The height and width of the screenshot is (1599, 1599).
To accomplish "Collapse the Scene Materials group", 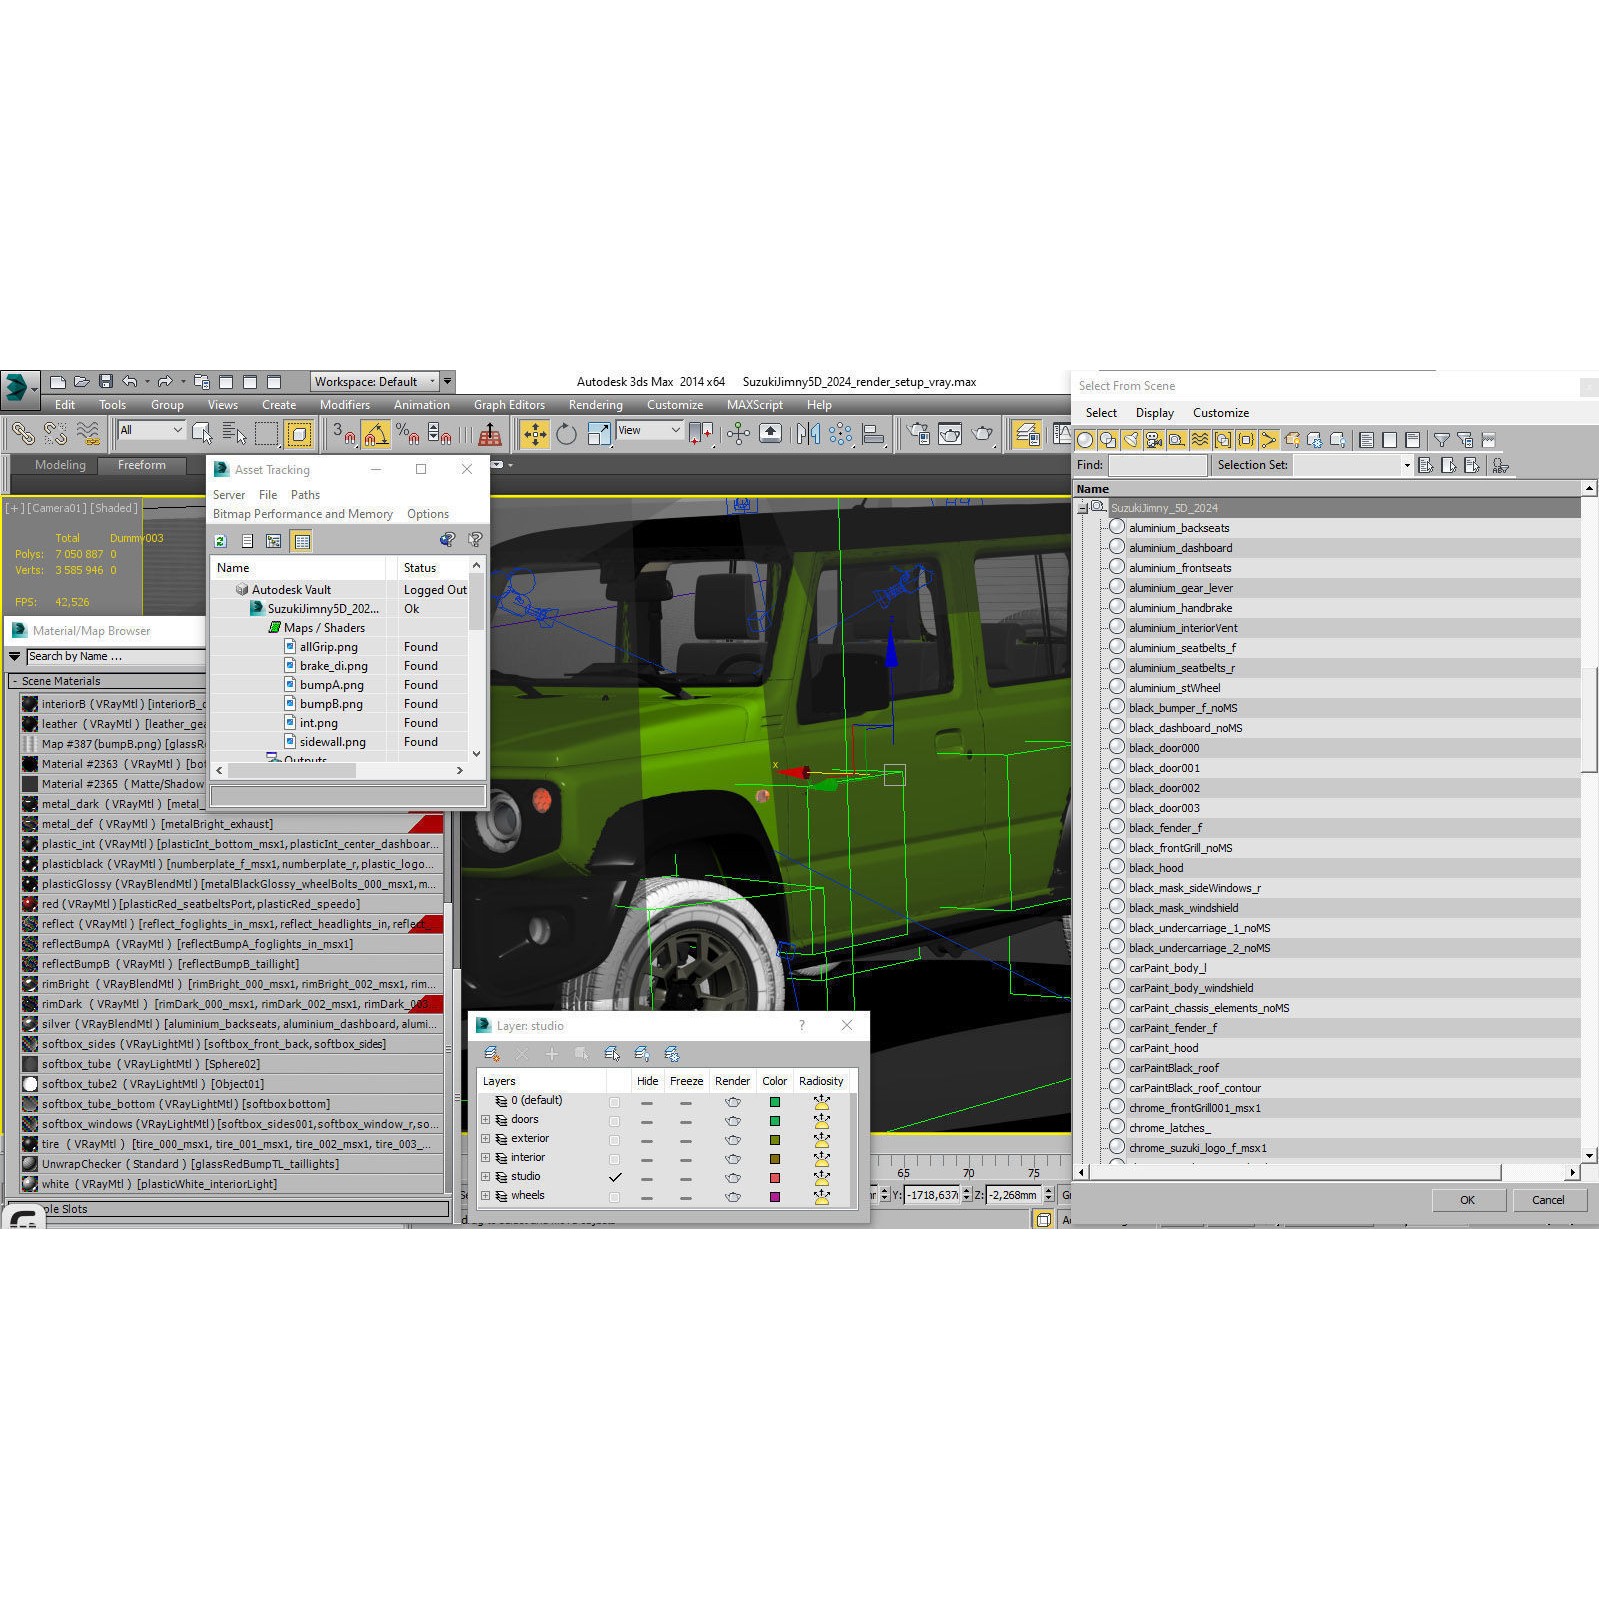I will coord(15,681).
